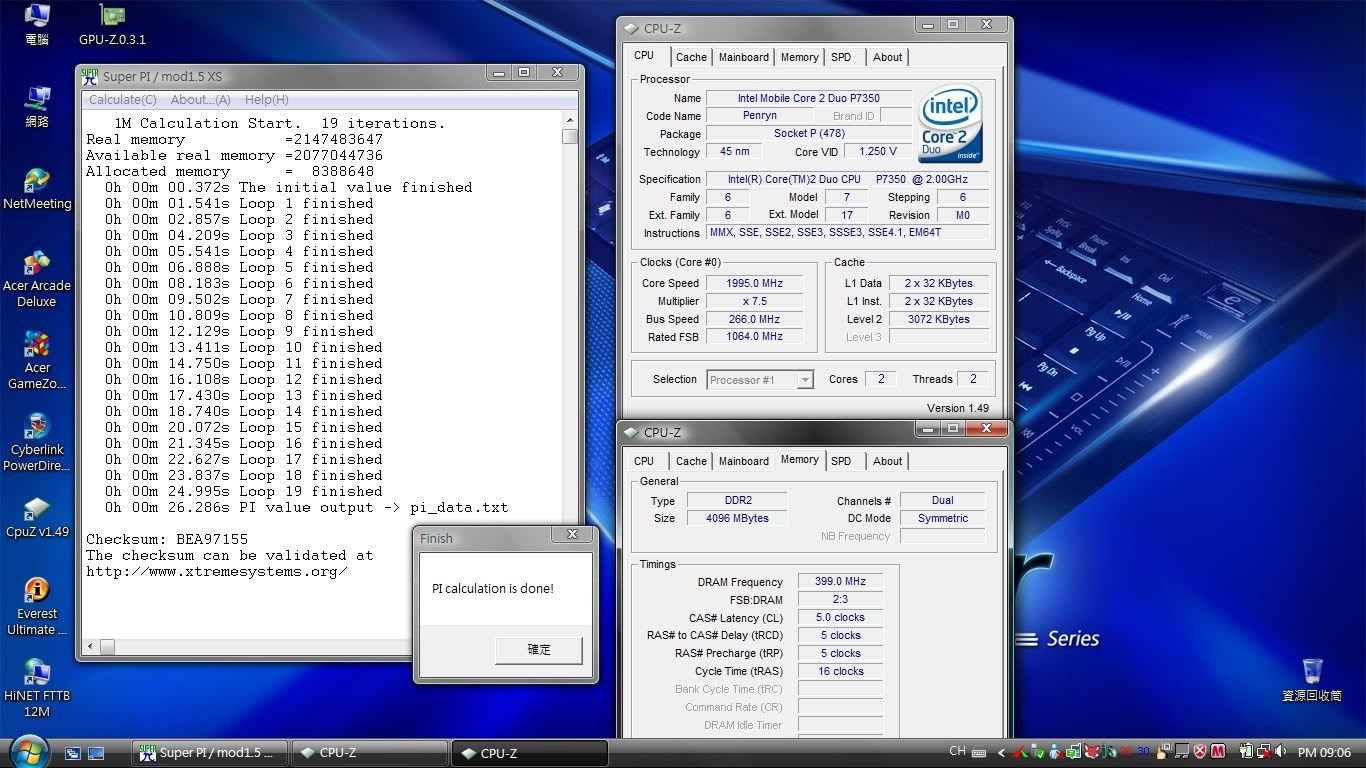Click the lower CPU-Z window's title icon
The image size is (1366, 768).
[x=631, y=433]
